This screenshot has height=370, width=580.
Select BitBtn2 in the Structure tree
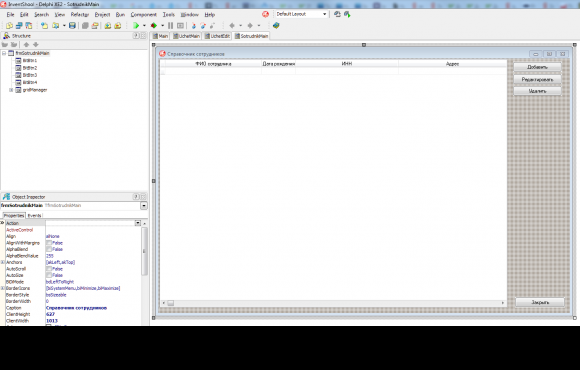pyautogui.click(x=30, y=68)
